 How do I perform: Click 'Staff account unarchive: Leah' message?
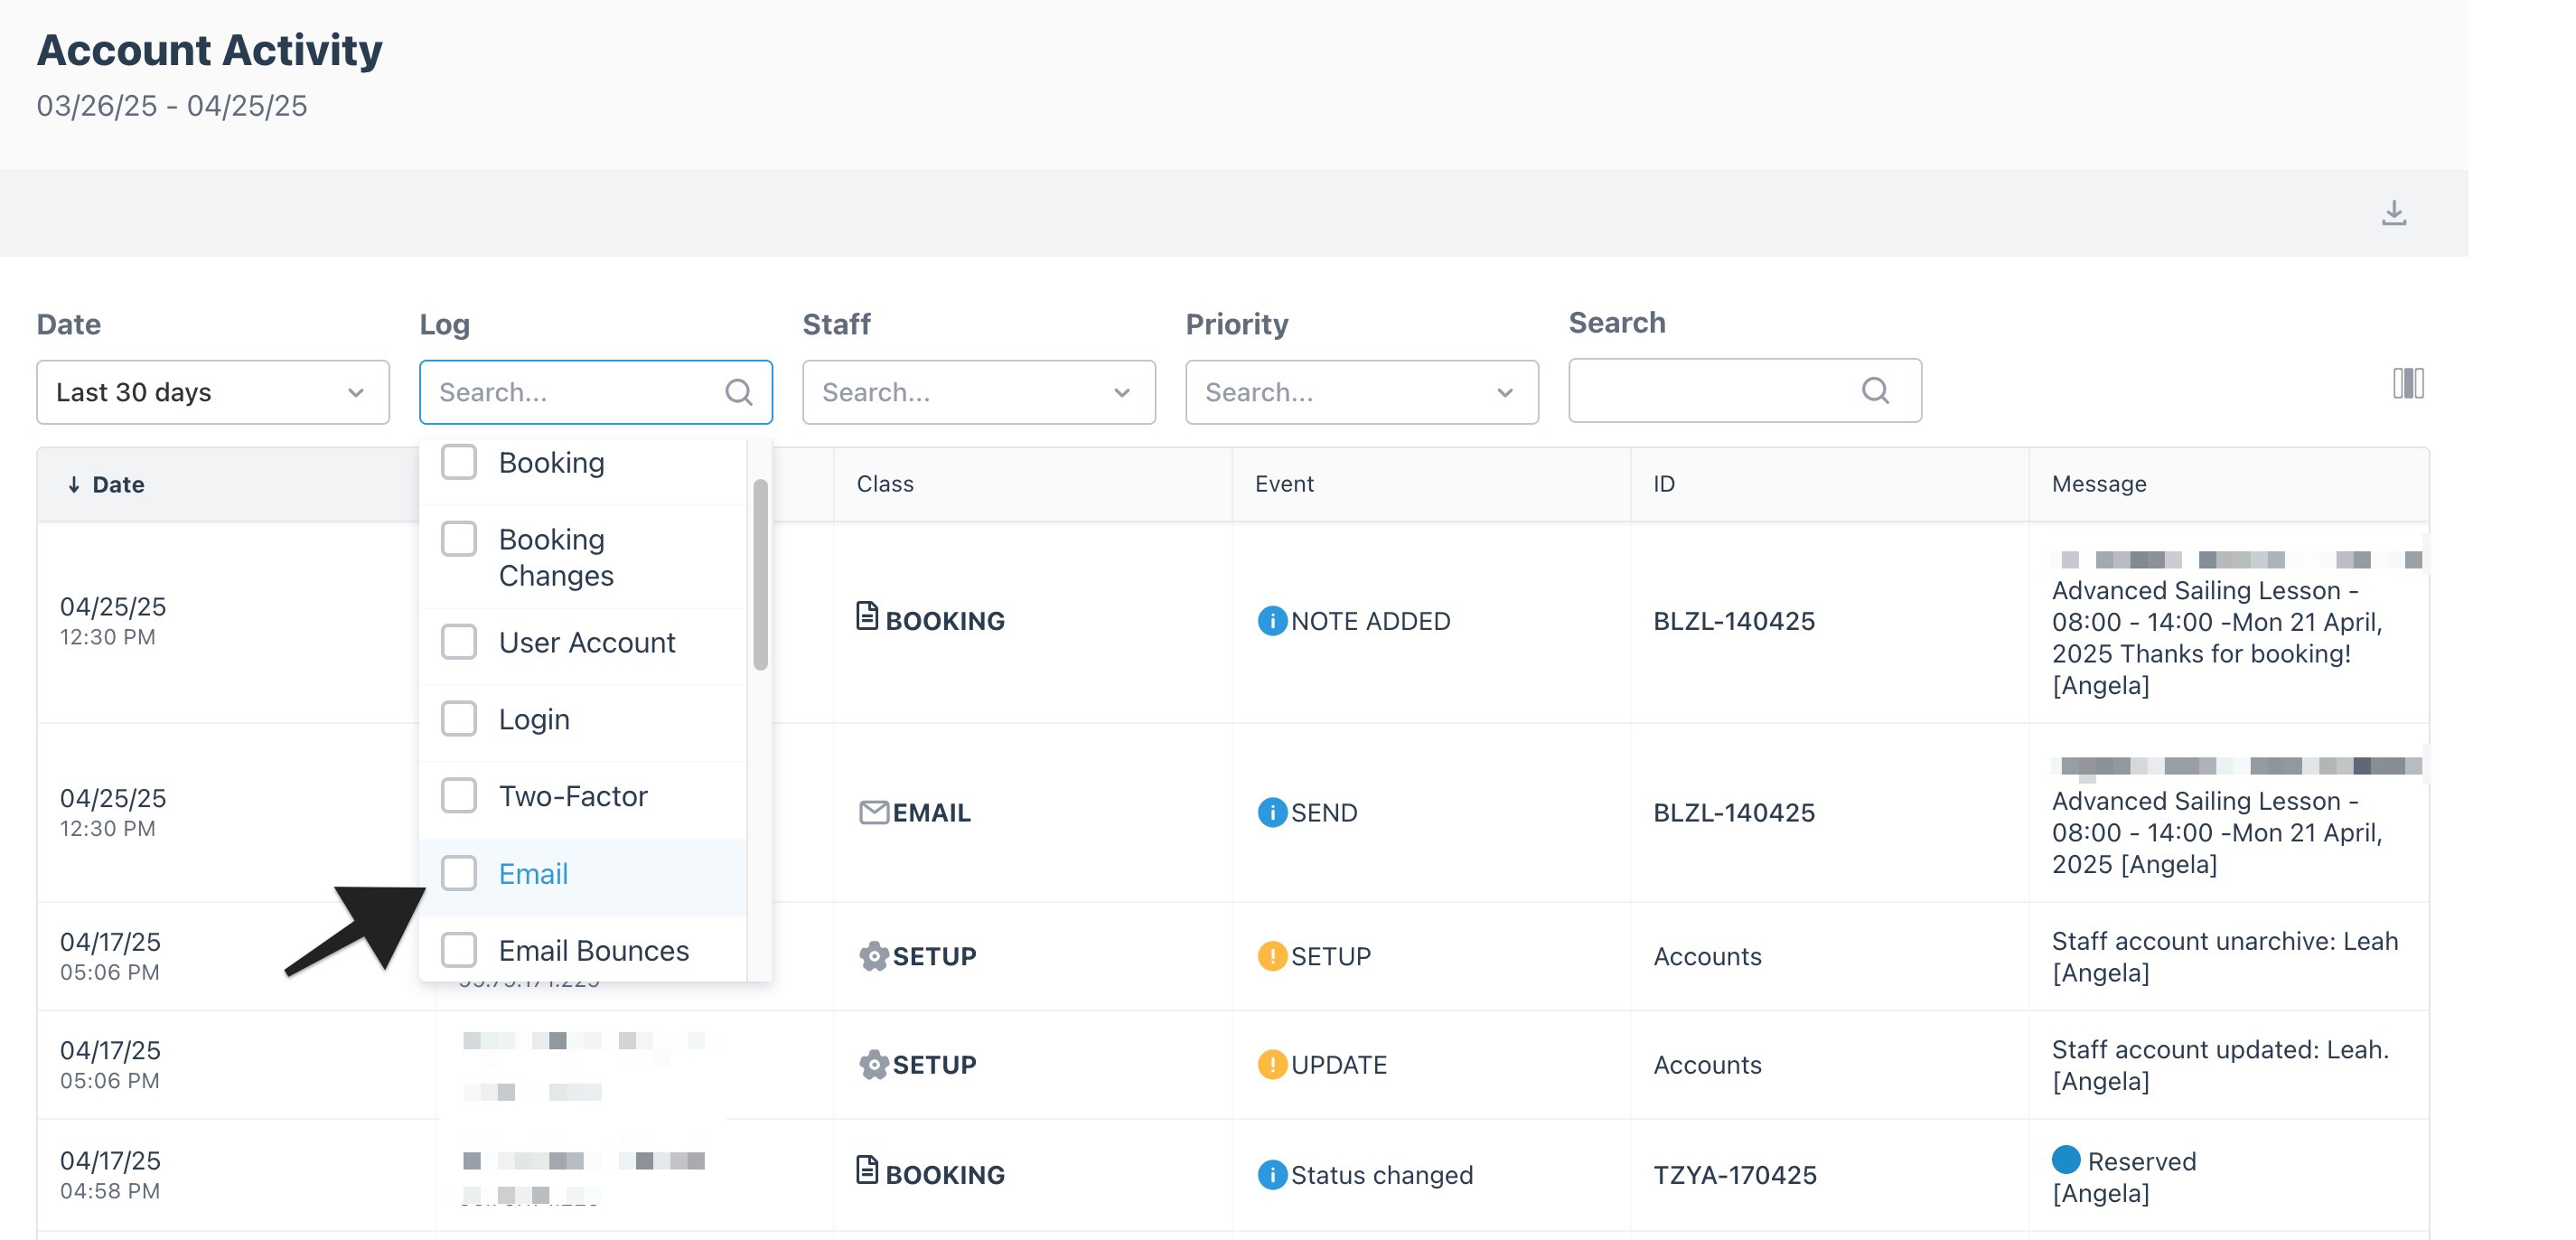[x=2225, y=941]
